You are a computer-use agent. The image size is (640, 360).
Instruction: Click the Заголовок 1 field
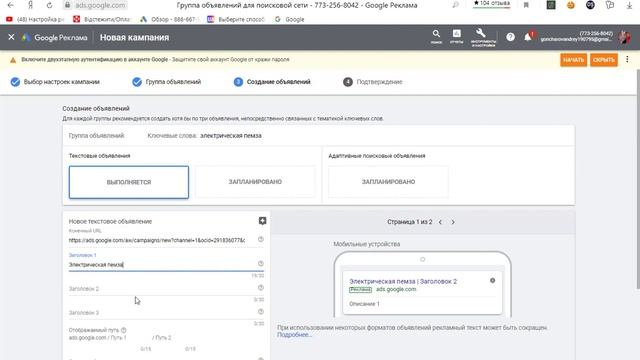(162, 264)
